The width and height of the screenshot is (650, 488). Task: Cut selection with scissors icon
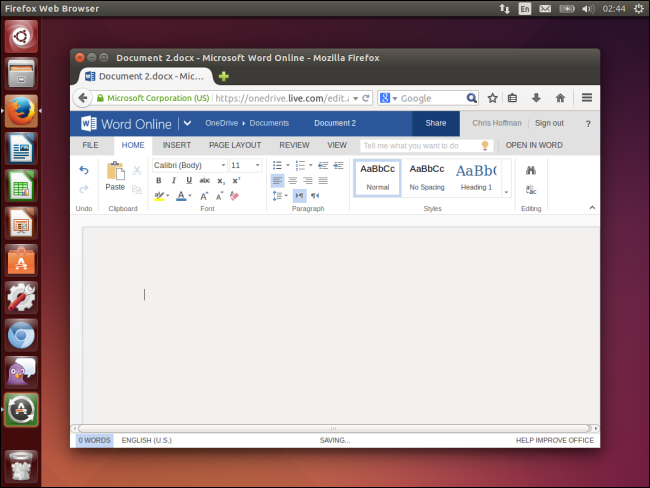tap(137, 170)
